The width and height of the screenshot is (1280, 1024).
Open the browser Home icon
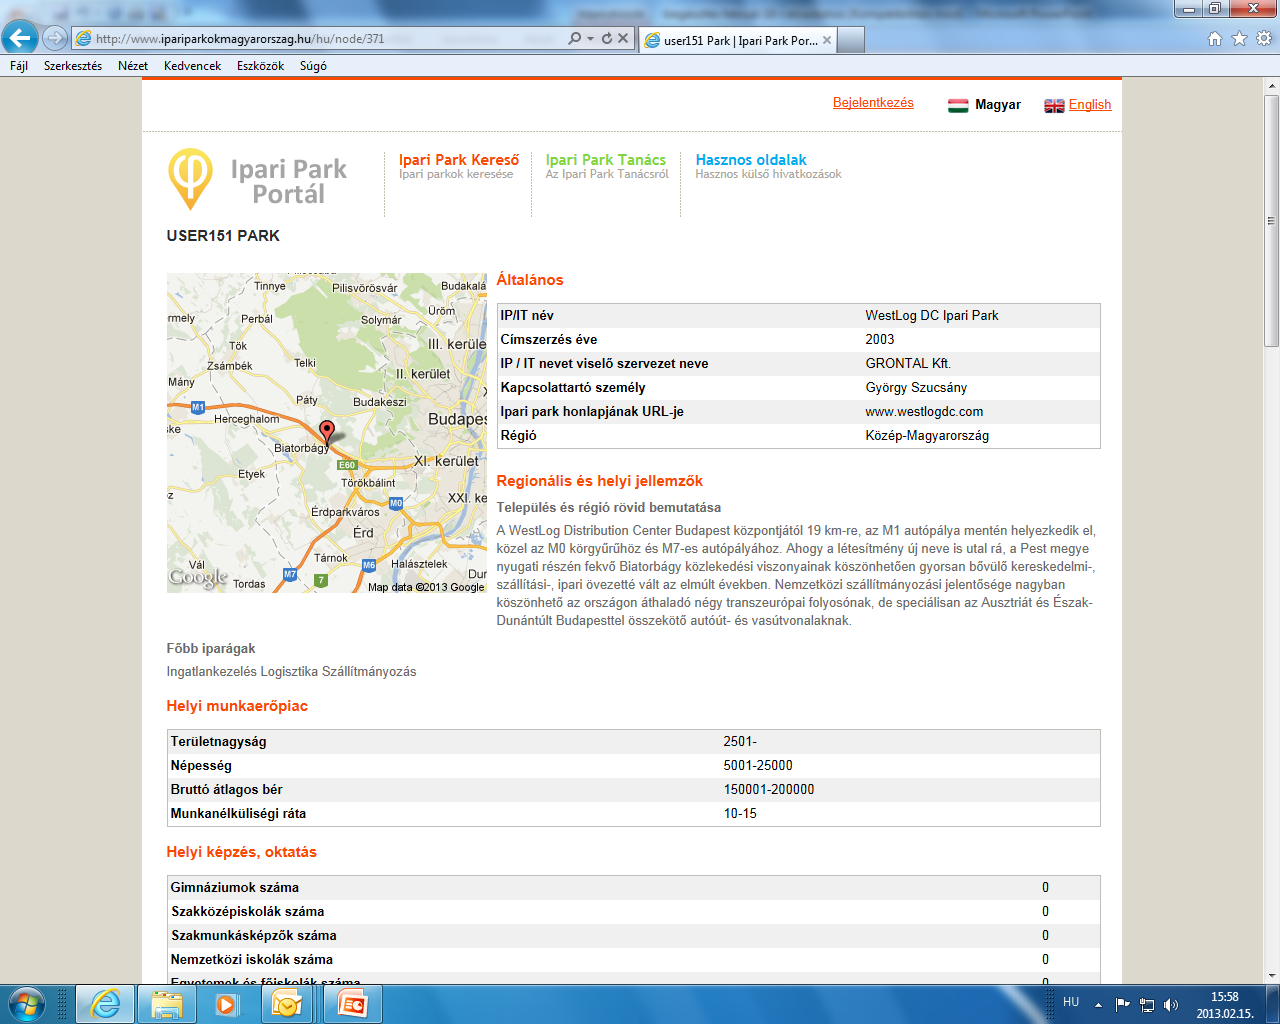tap(1215, 39)
